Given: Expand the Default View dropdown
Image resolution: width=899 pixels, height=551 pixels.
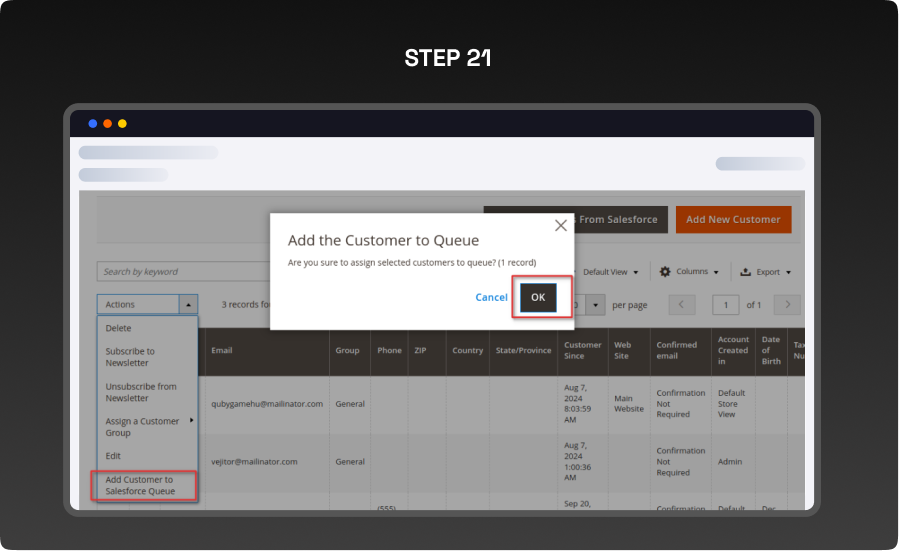Looking at the screenshot, I should pyautogui.click(x=610, y=272).
